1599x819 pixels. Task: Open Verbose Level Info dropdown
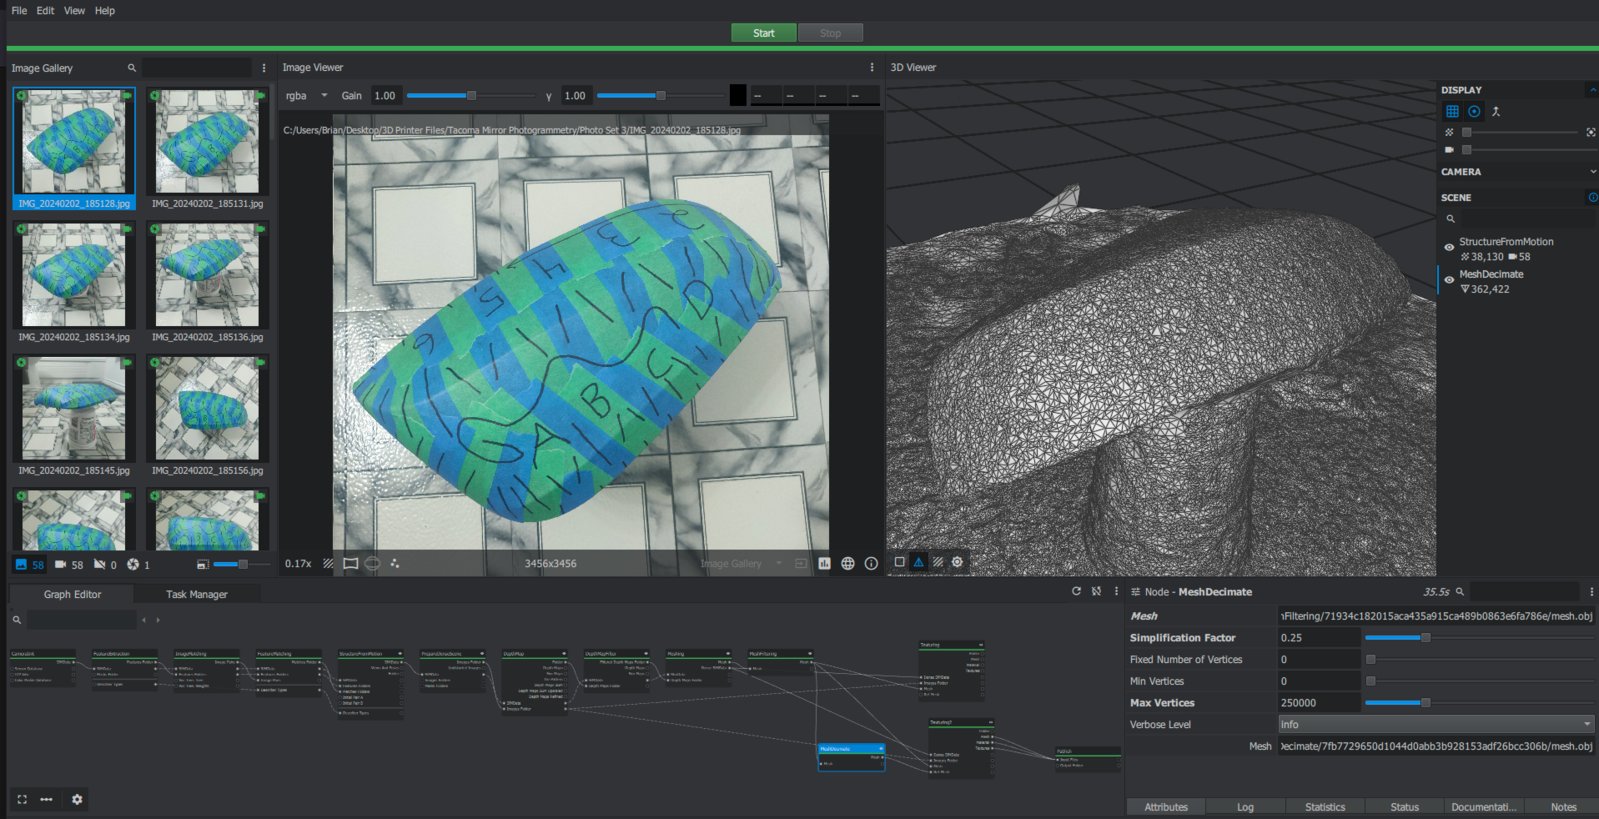click(1436, 724)
